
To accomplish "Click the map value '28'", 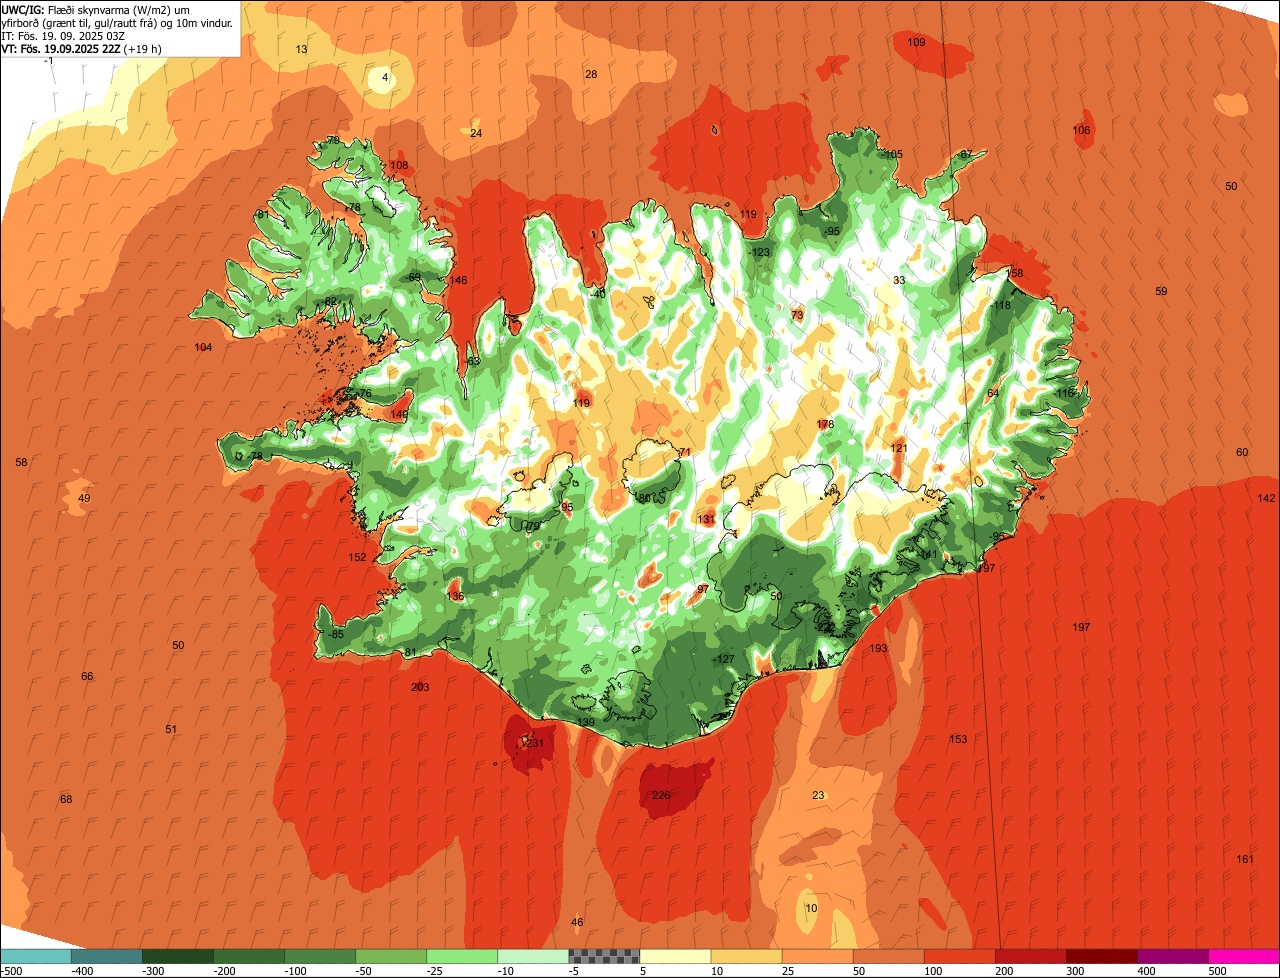I will 591,74.
